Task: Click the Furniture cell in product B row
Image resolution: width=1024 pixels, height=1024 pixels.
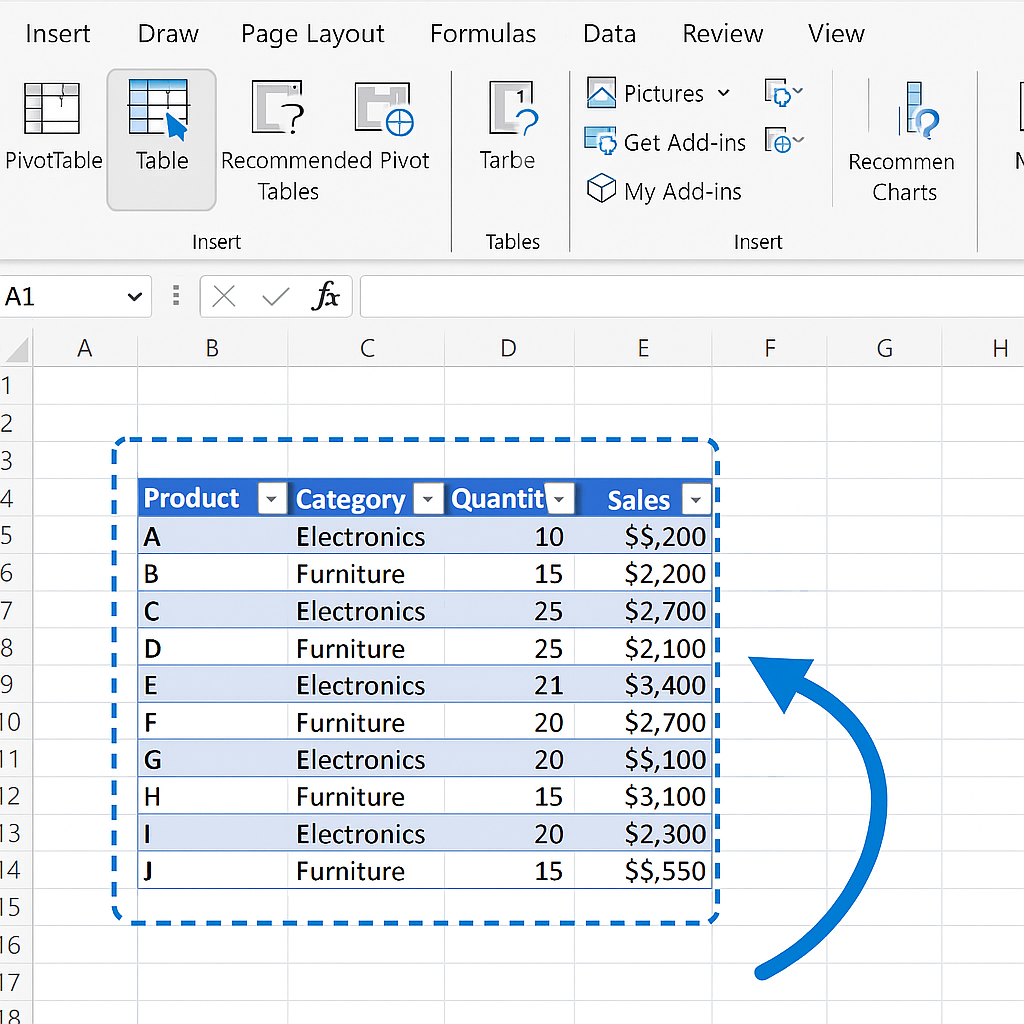Action: click(x=366, y=573)
